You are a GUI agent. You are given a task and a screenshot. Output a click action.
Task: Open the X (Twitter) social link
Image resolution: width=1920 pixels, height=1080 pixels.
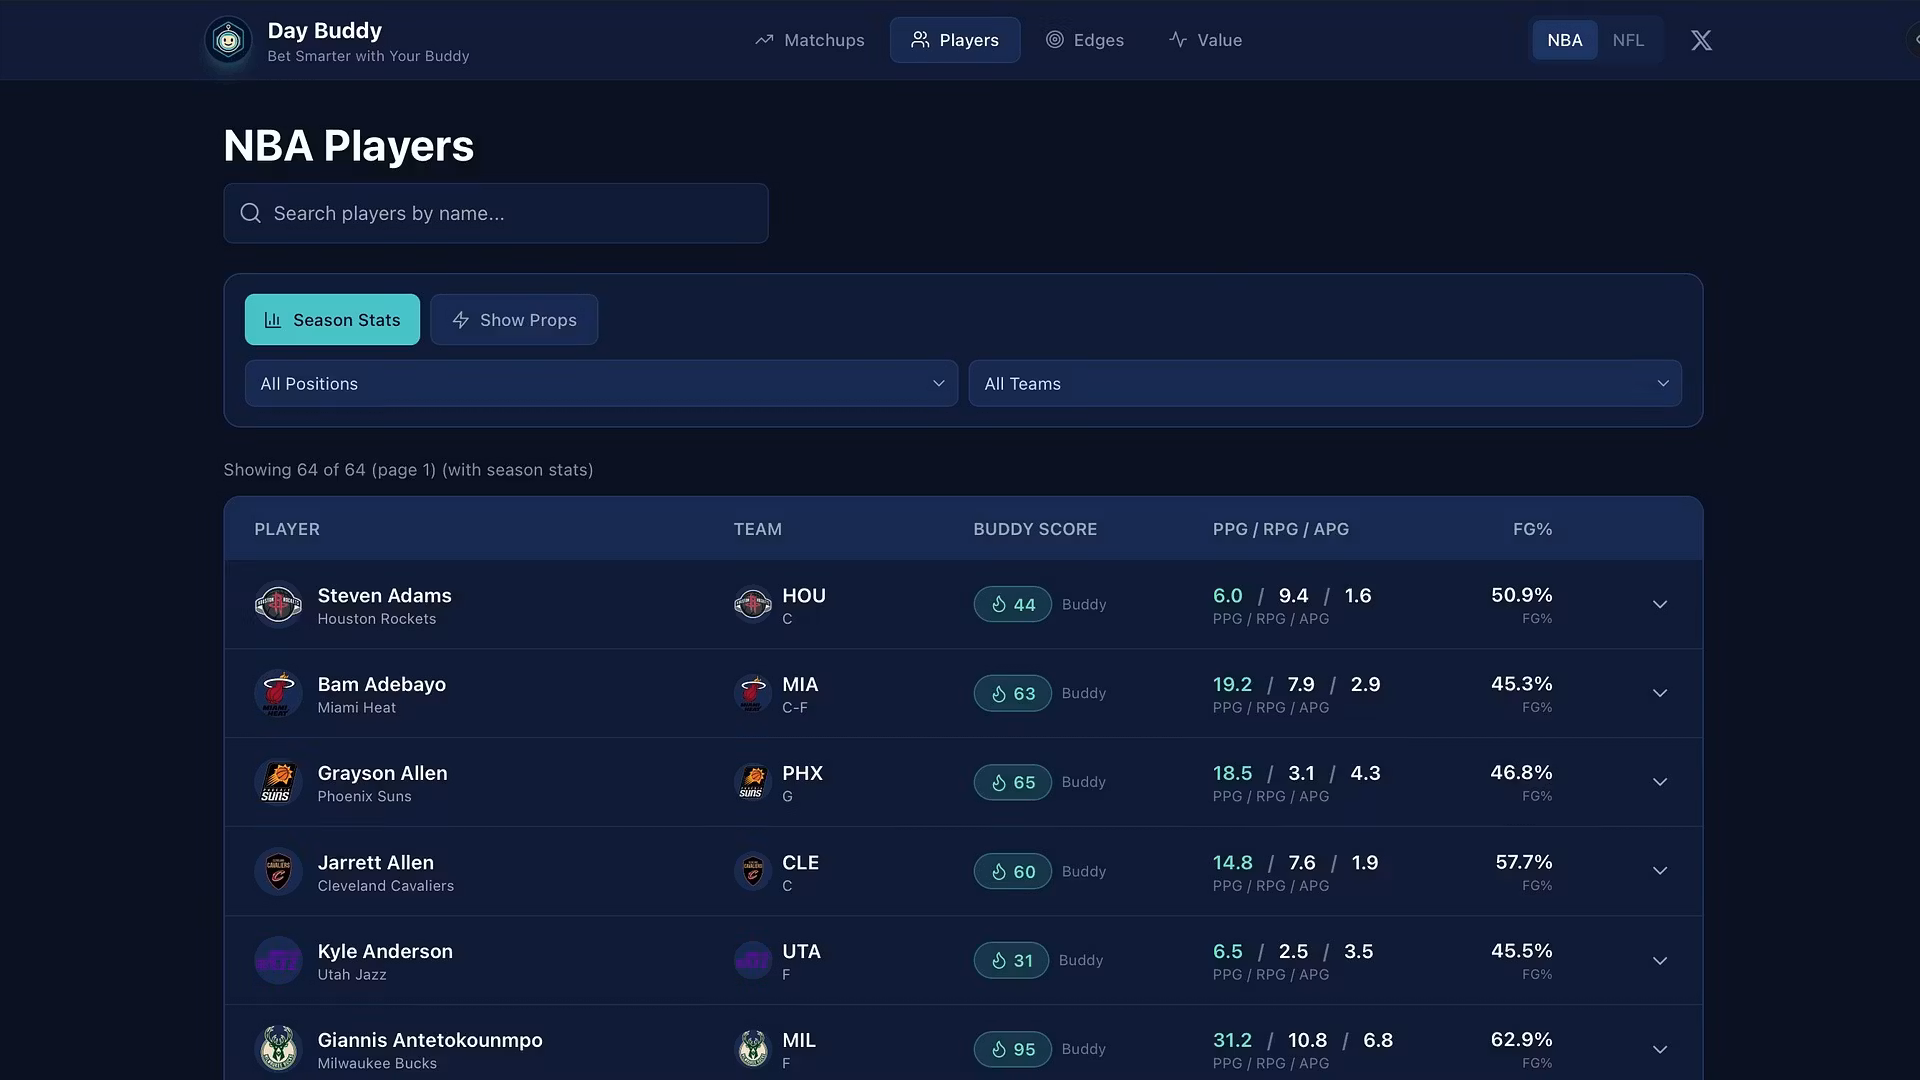(1701, 40)
